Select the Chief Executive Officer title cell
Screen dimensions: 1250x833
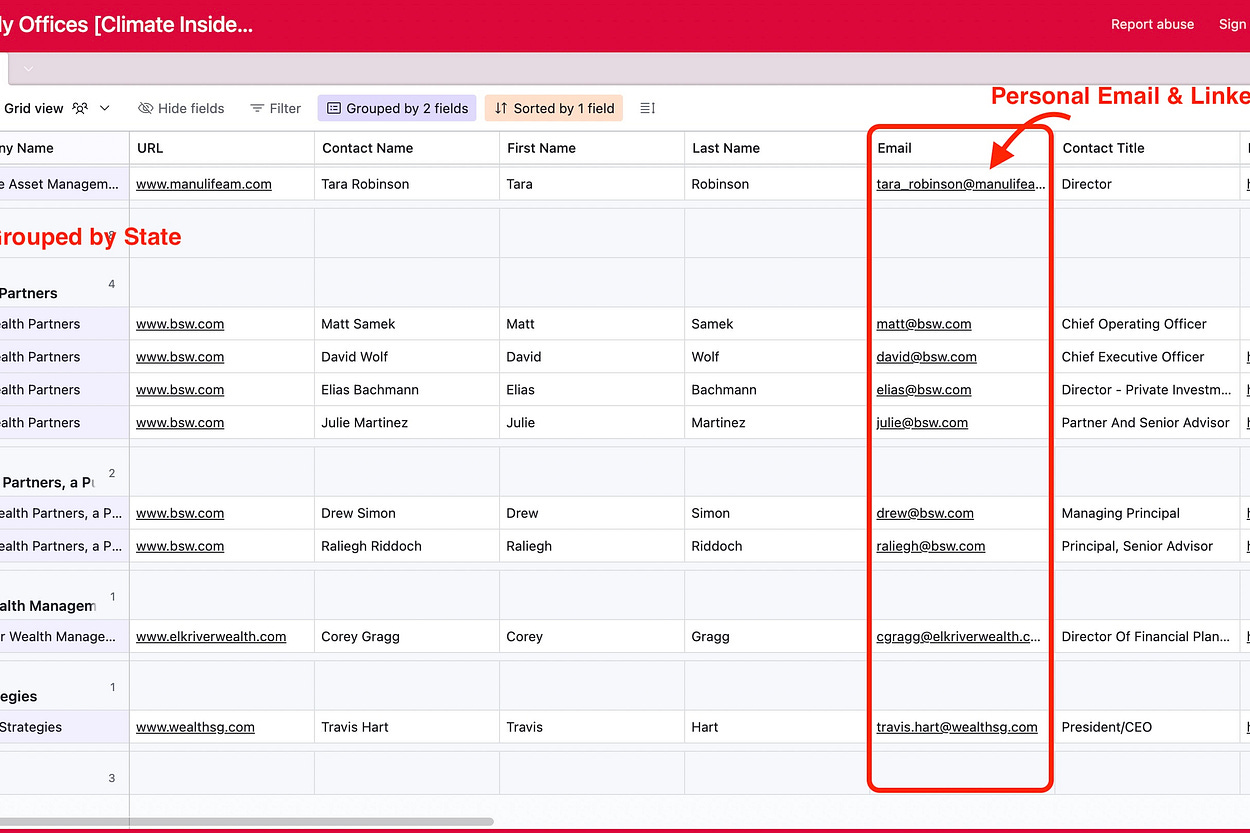(1147, 357)
